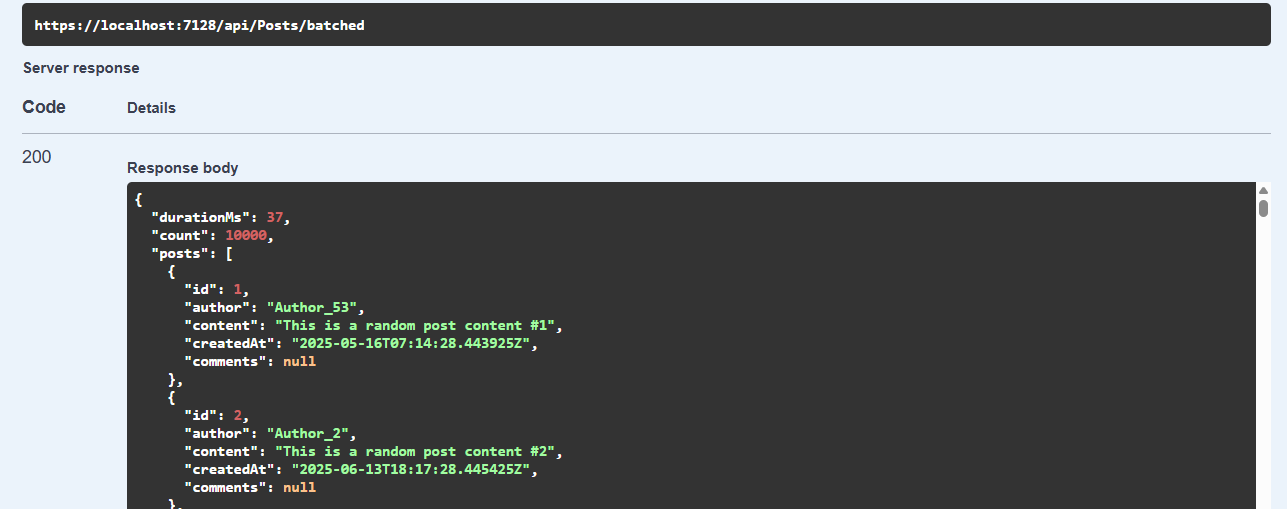Select the "Details" column header
The image size is (1287, 509).
[151, 108]
